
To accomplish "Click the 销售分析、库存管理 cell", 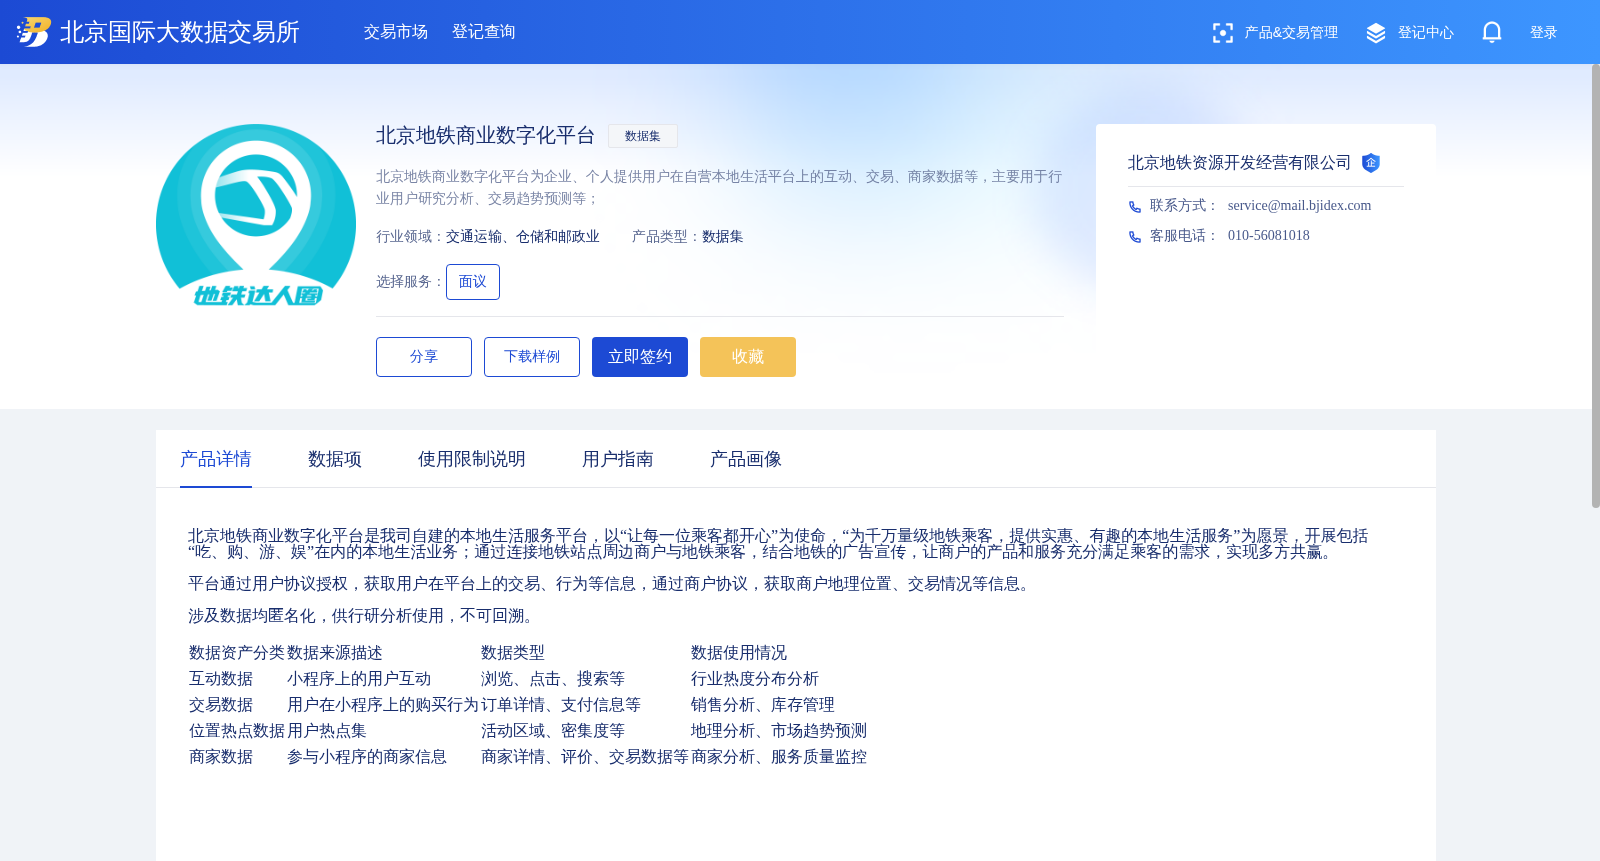I will pyautogui.click(x=763, y=705).
